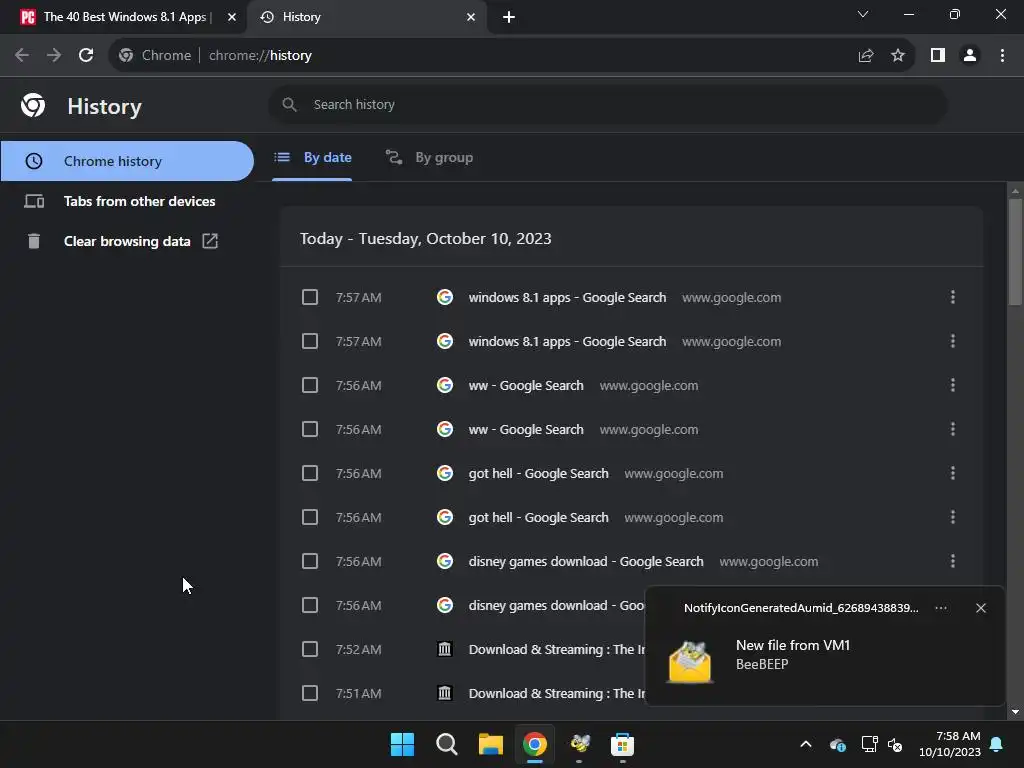
Task: Click the forward navigation arrow
Action: pos(54,56)
